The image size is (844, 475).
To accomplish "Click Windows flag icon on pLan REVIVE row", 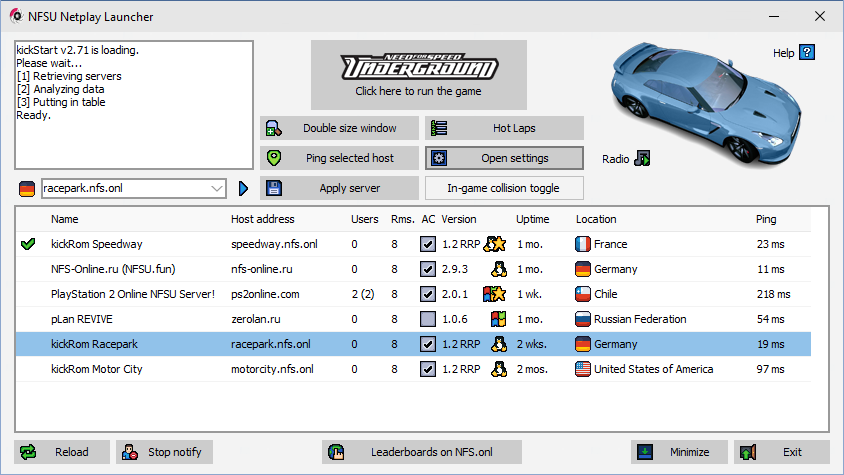I will pyautogui.click(x=498, y=319).
